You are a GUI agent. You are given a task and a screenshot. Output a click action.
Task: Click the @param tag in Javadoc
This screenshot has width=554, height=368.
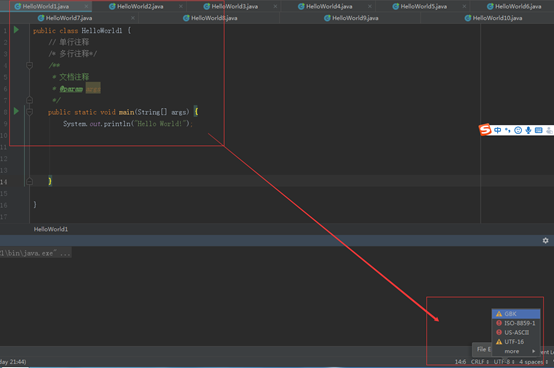[71, 89]
